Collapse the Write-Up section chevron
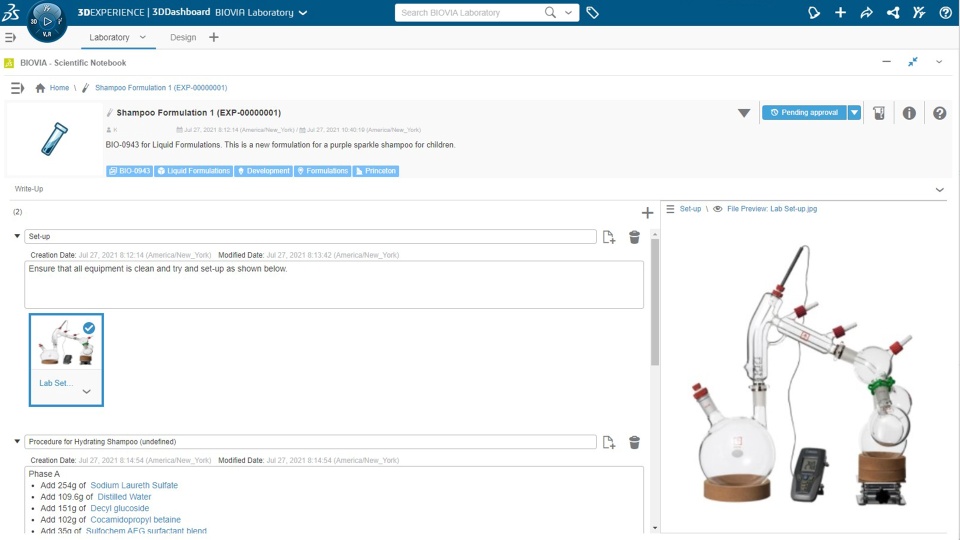The image size is (960, 540). pos(940,190)
